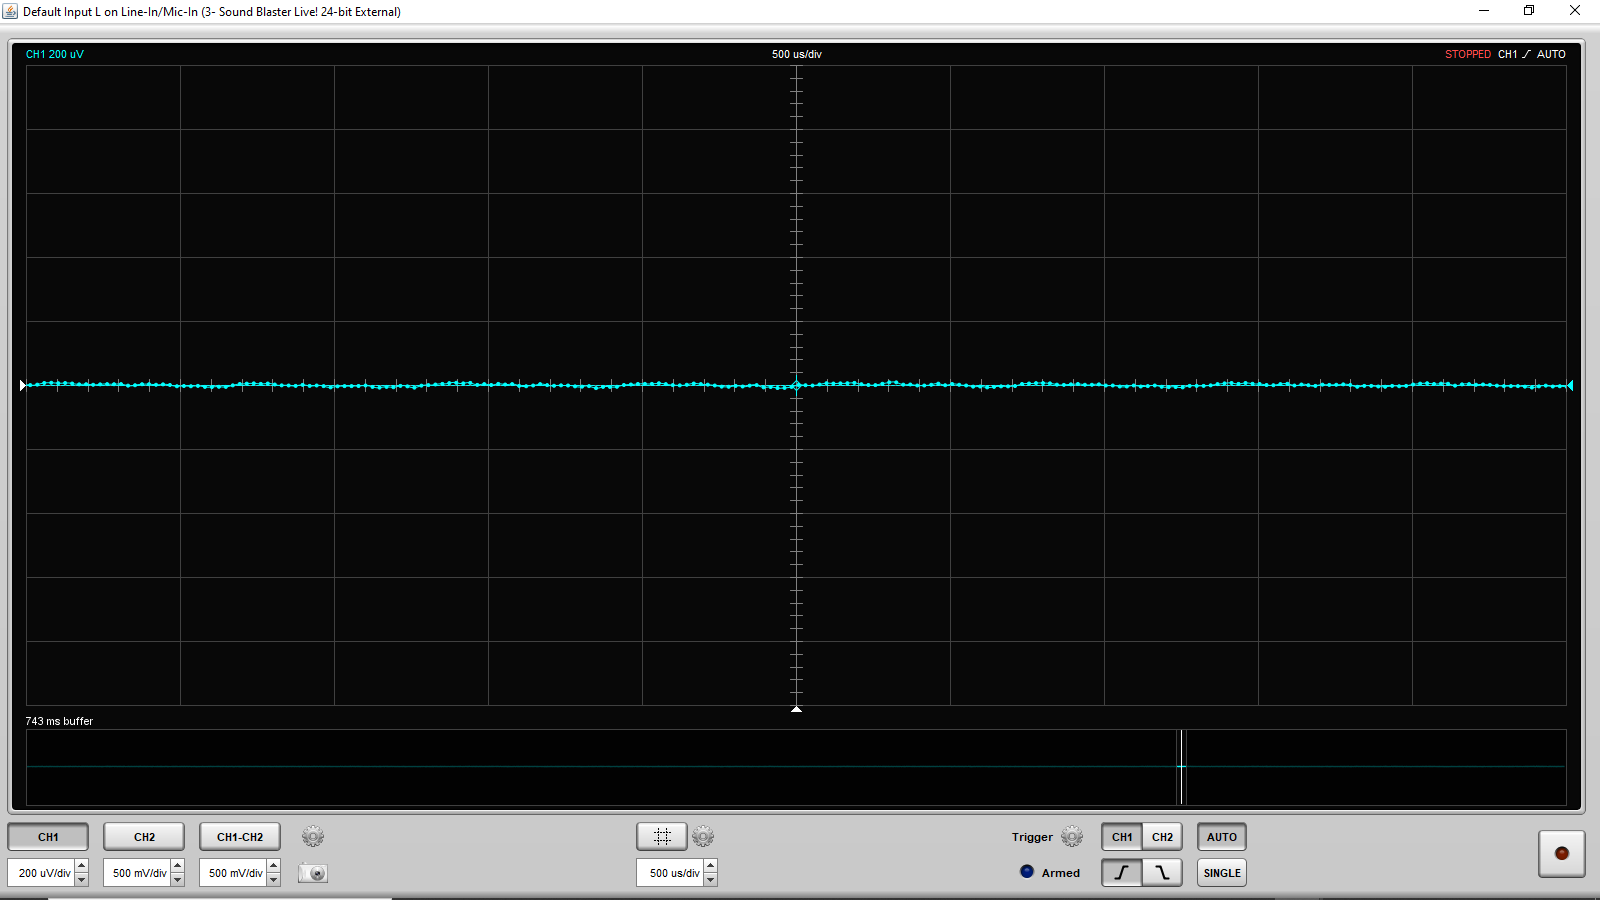Click the 743 ms buffer label
Viewport: 1600px width, 900px height.
[x=59, y=721]
